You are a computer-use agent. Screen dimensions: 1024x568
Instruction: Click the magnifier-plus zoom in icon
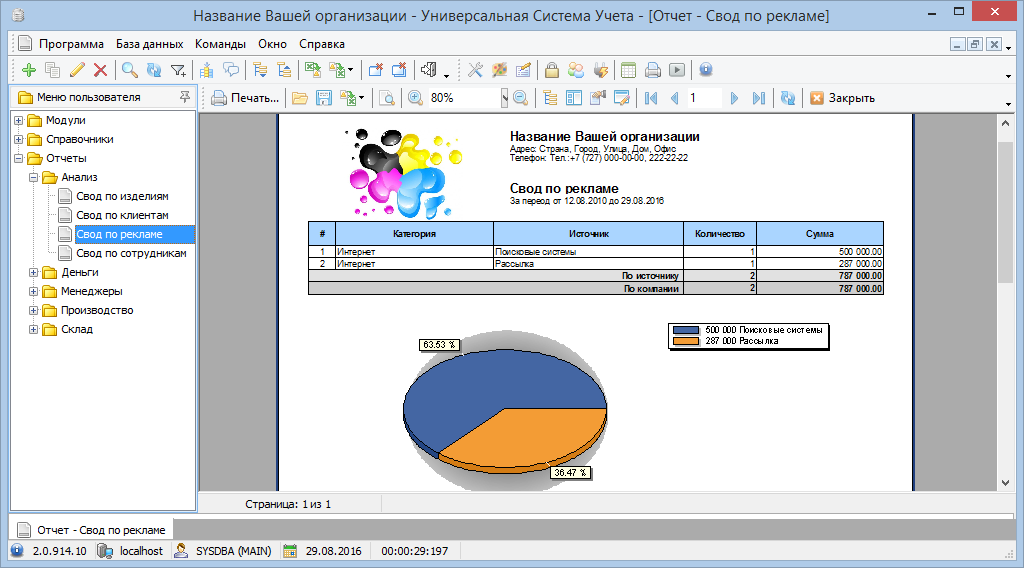[x=414, y=98]
